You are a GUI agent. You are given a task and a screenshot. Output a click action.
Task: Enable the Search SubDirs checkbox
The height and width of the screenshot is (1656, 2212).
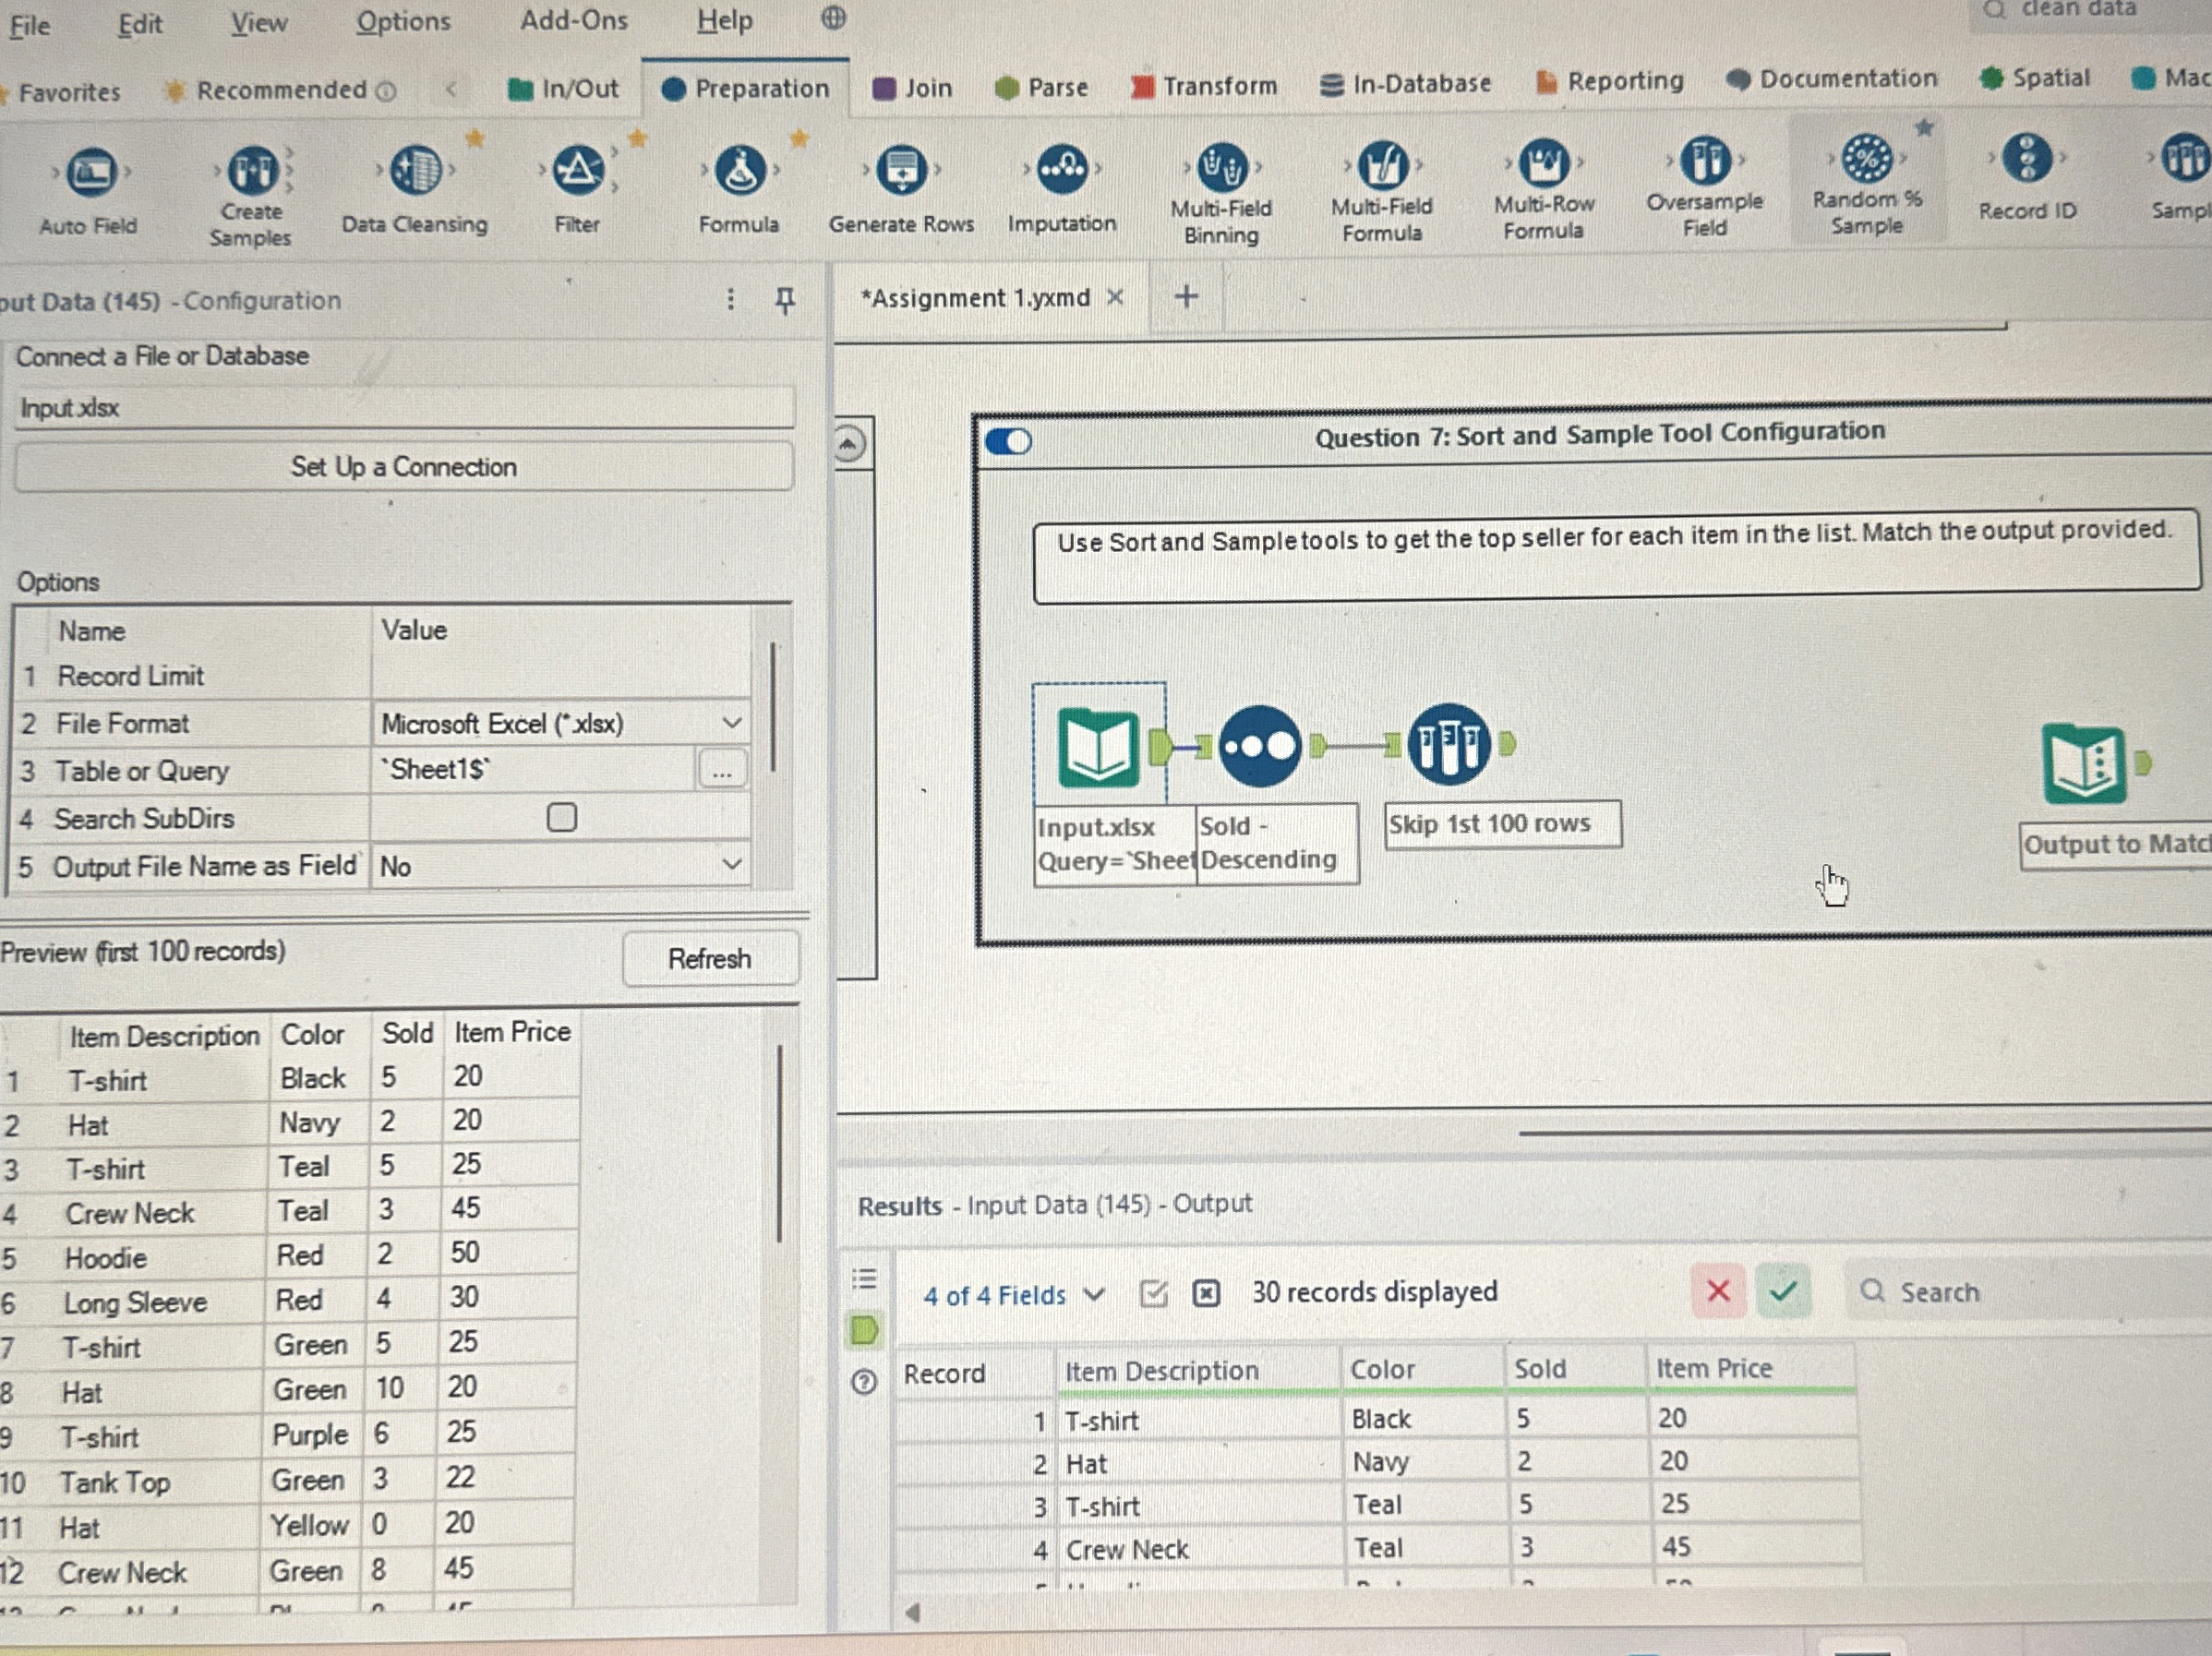tap(562, 817)
